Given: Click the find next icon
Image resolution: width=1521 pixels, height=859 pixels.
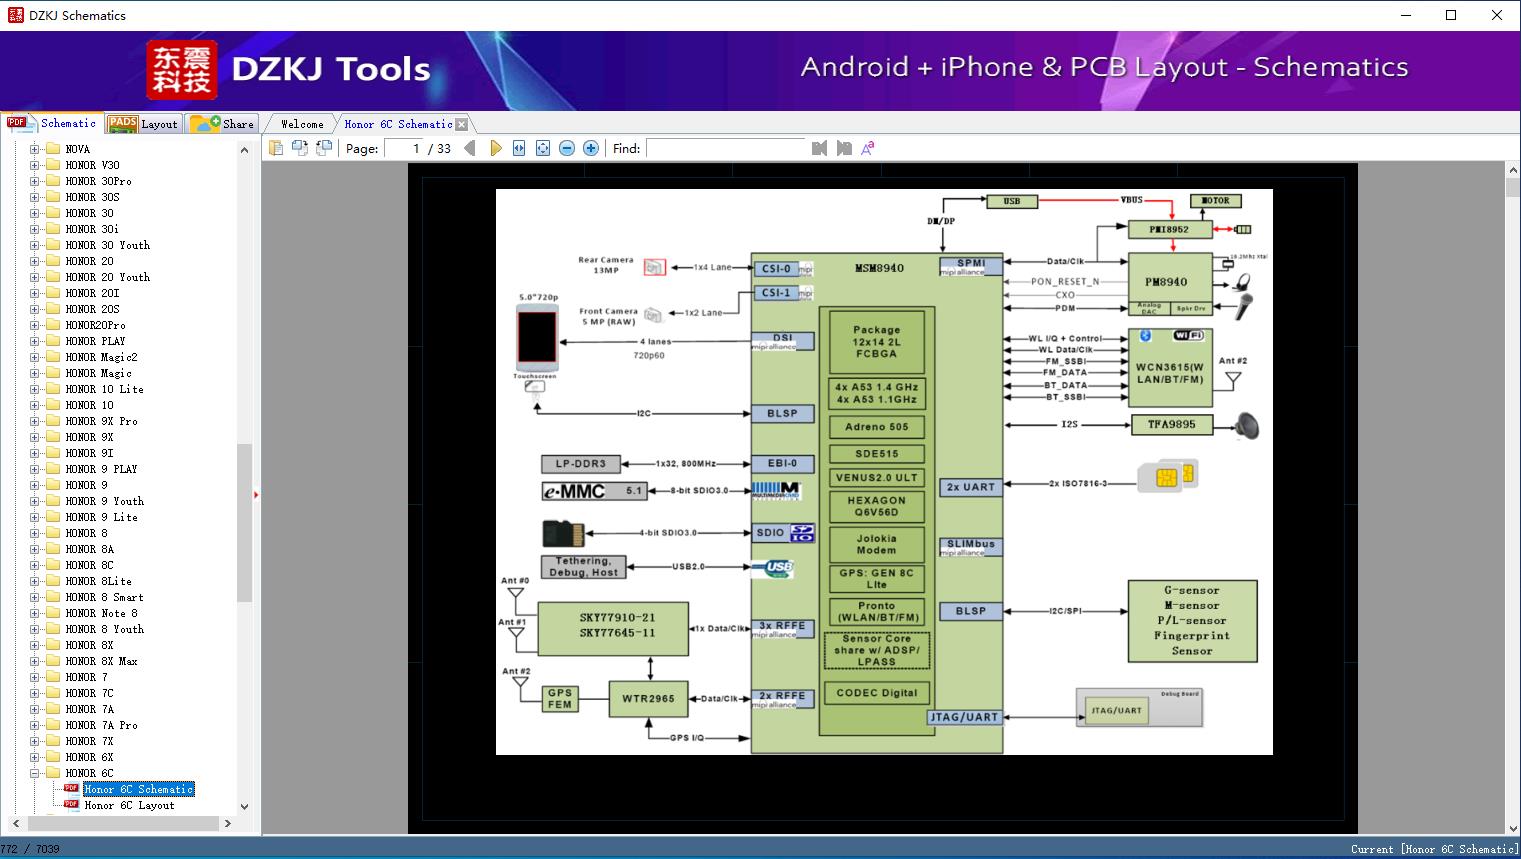Looking at the screenshot, I should 844,148.
